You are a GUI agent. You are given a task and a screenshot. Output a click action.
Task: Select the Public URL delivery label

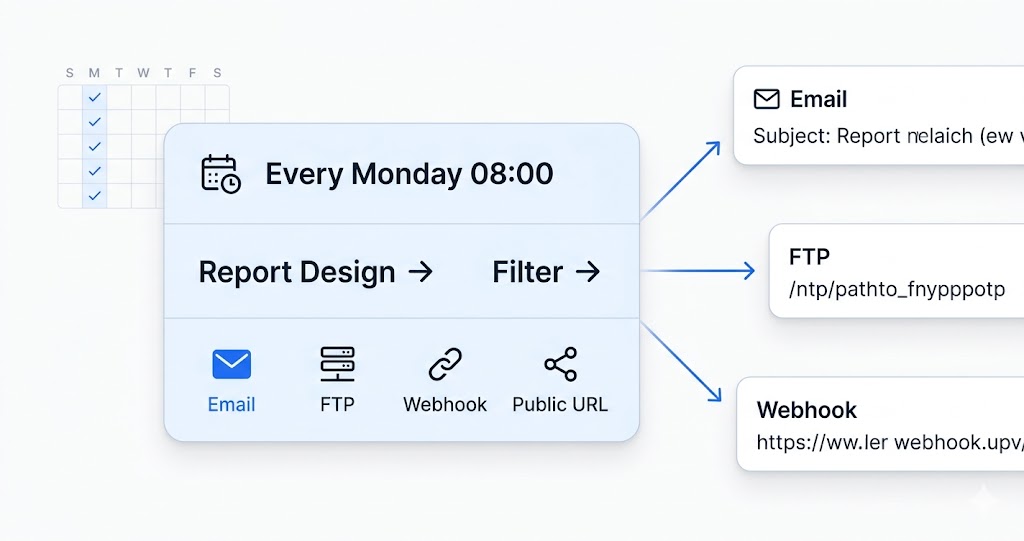click(560, 404)
